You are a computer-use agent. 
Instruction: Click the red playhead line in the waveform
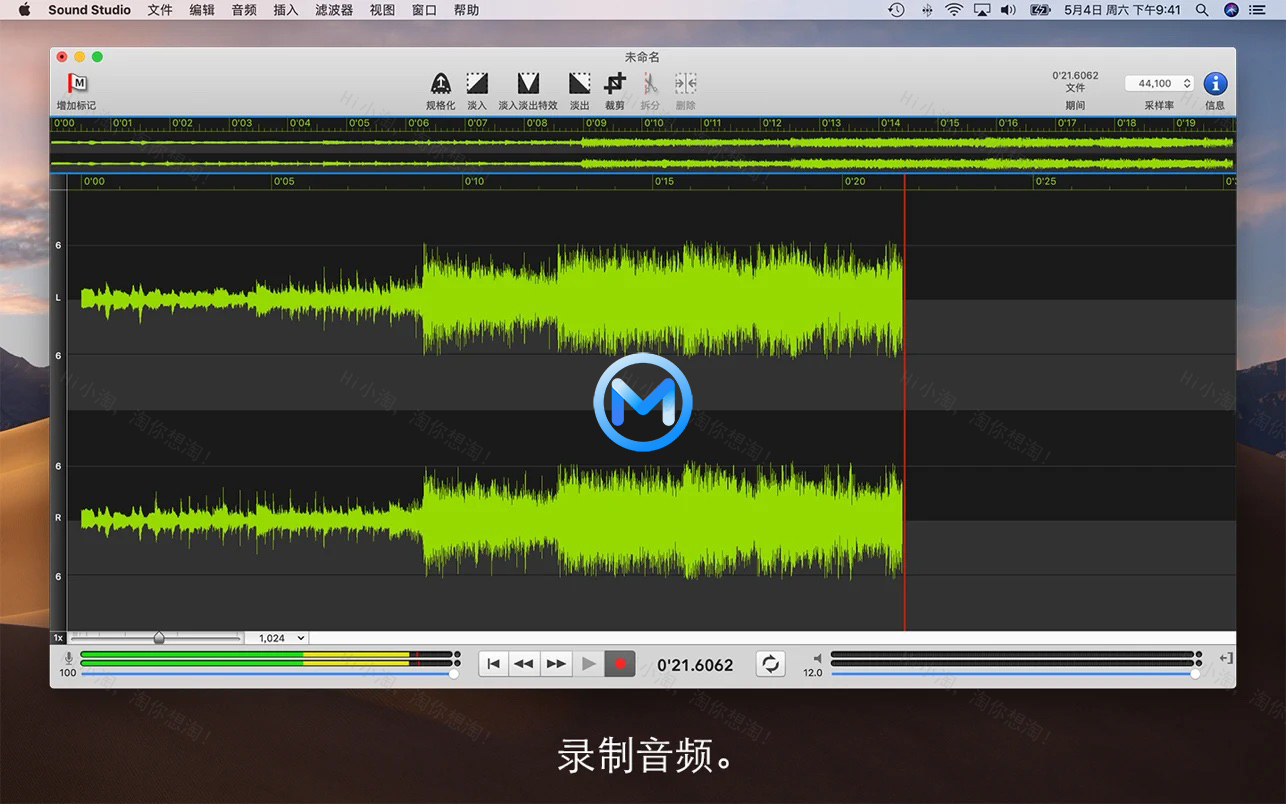[904, 400]
